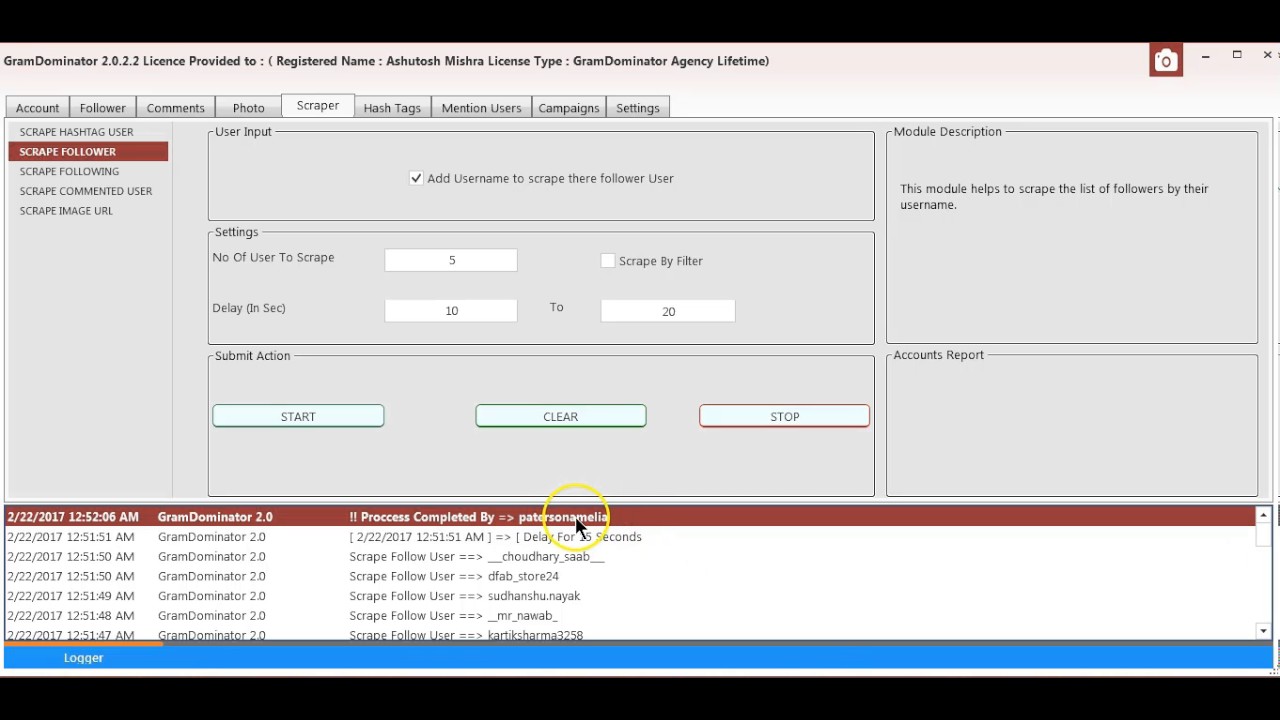Select the Process Completed log row

tap(631, 517)
